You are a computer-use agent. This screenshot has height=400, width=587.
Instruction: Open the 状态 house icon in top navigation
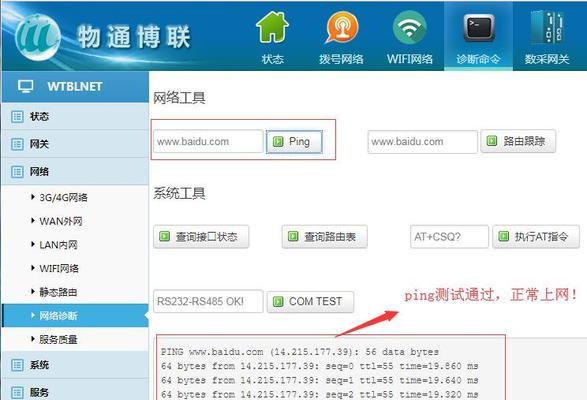click(x=272, y=27)
